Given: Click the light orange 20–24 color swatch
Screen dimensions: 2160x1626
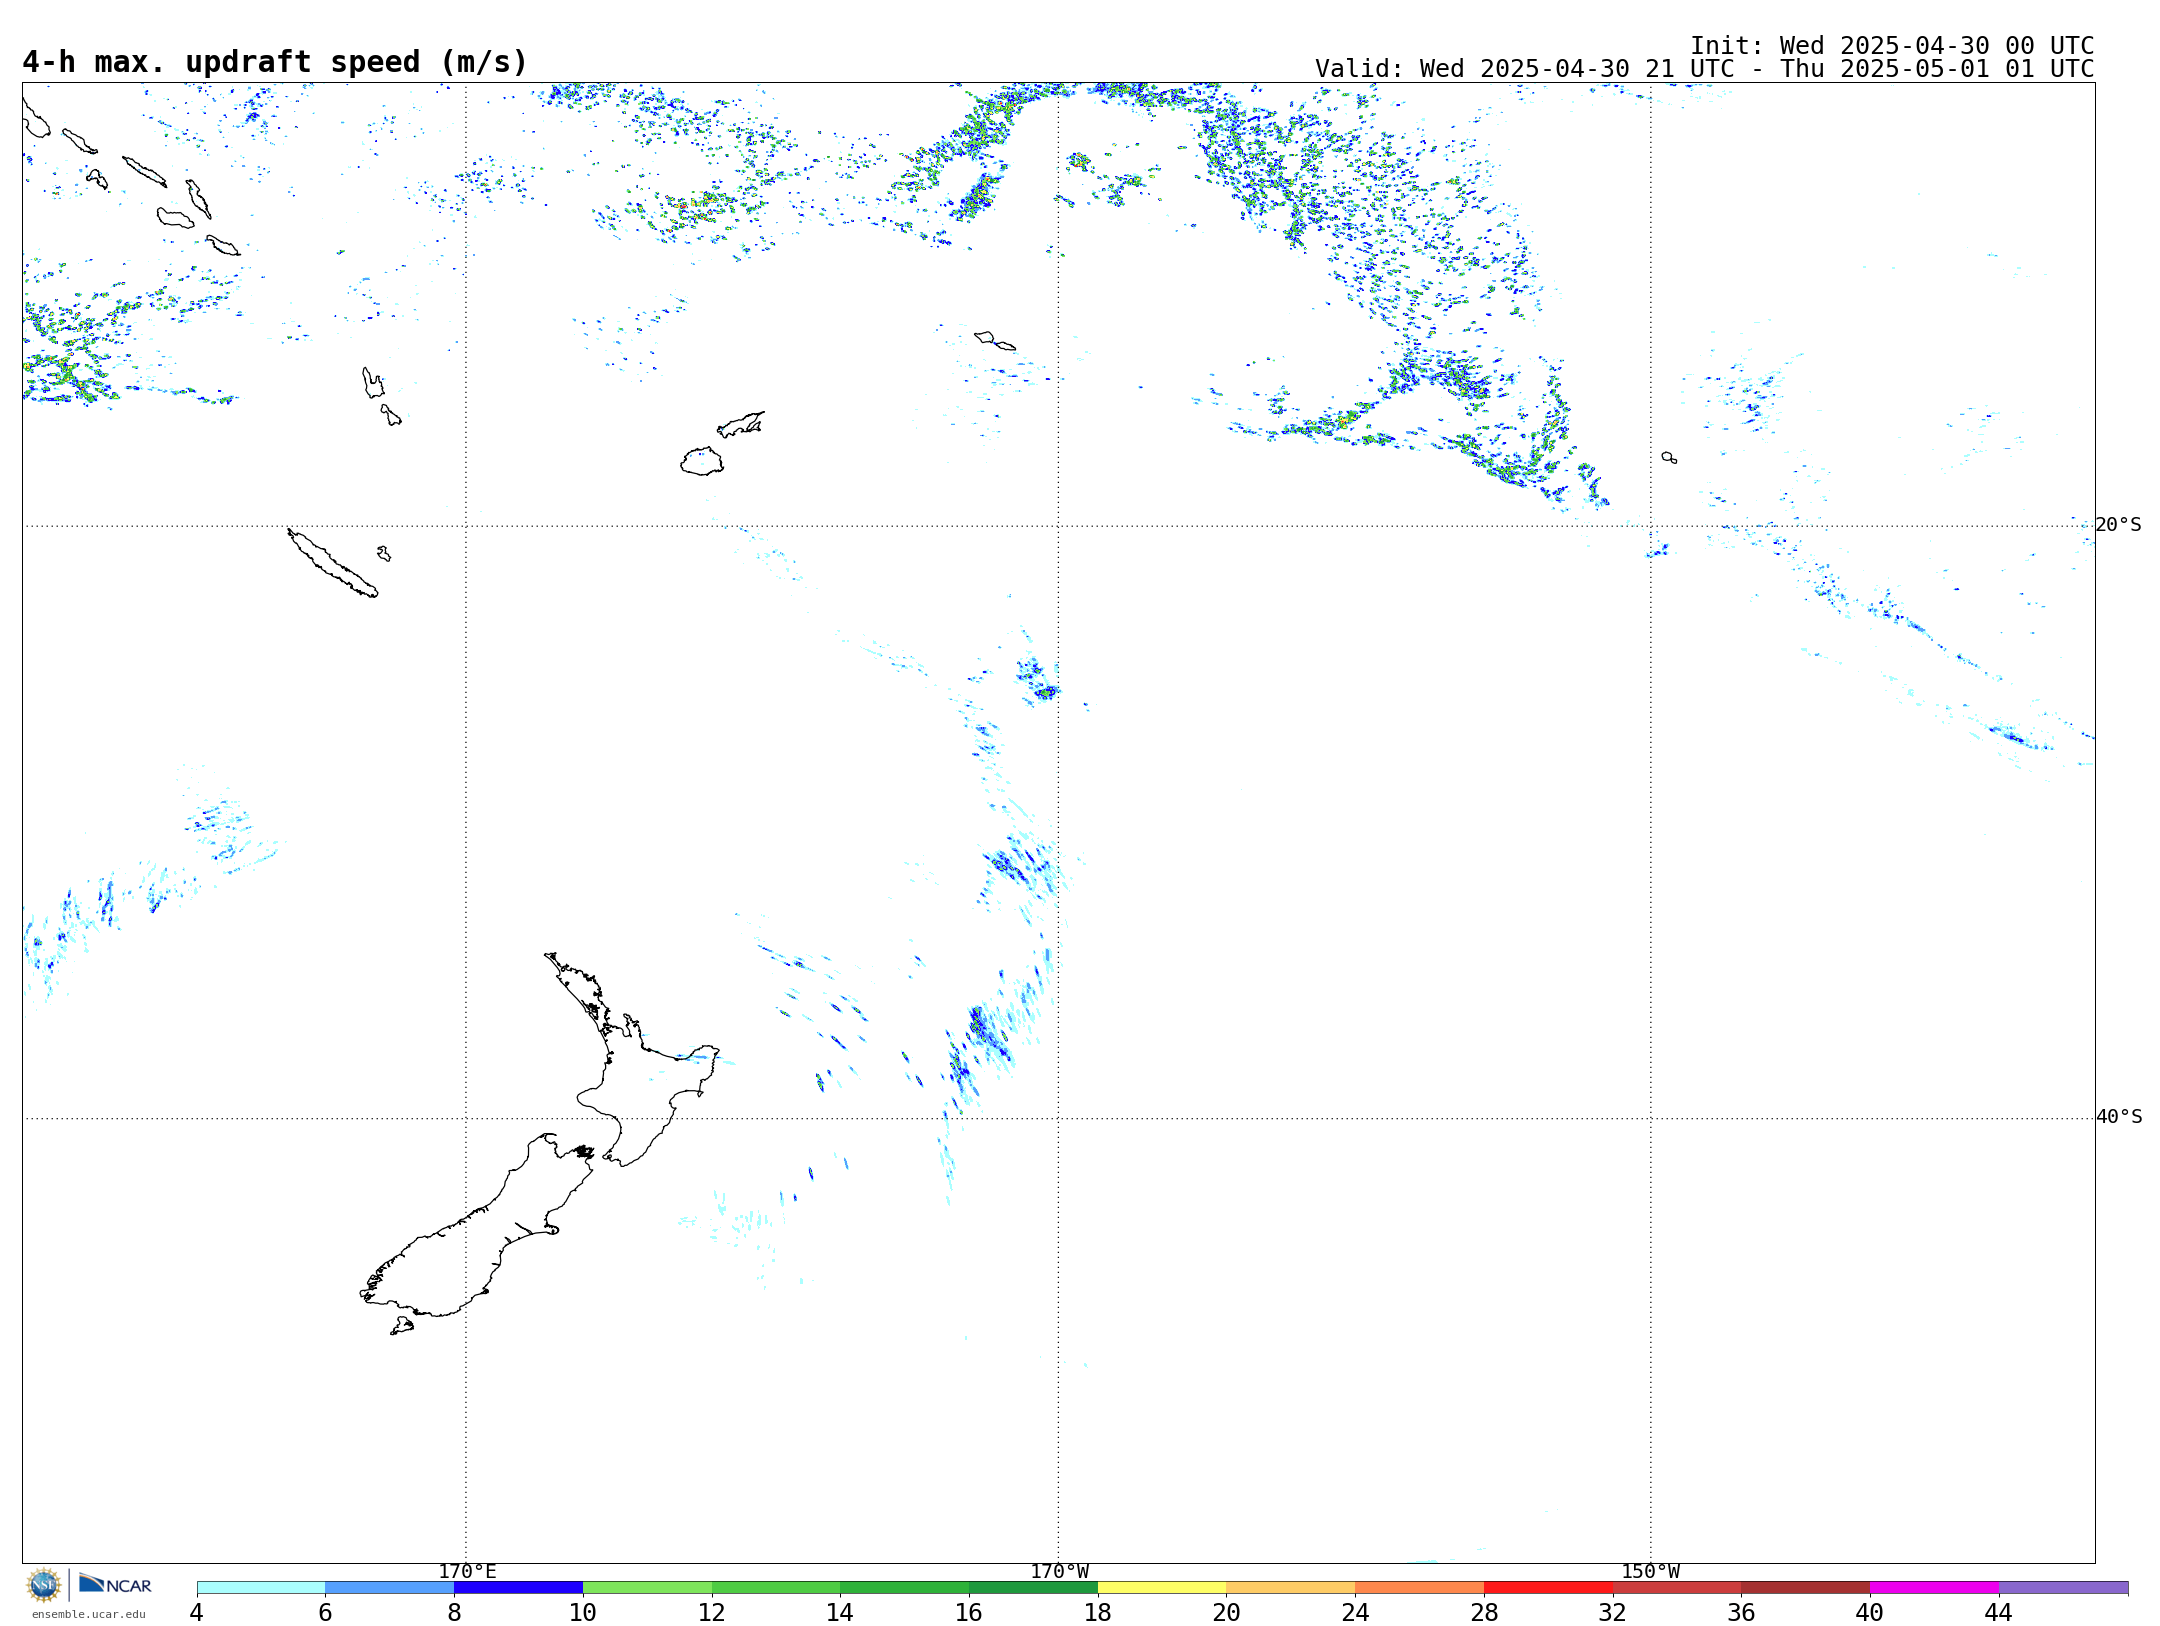Looking at the screenshot, I should tap(1291, 1588).
